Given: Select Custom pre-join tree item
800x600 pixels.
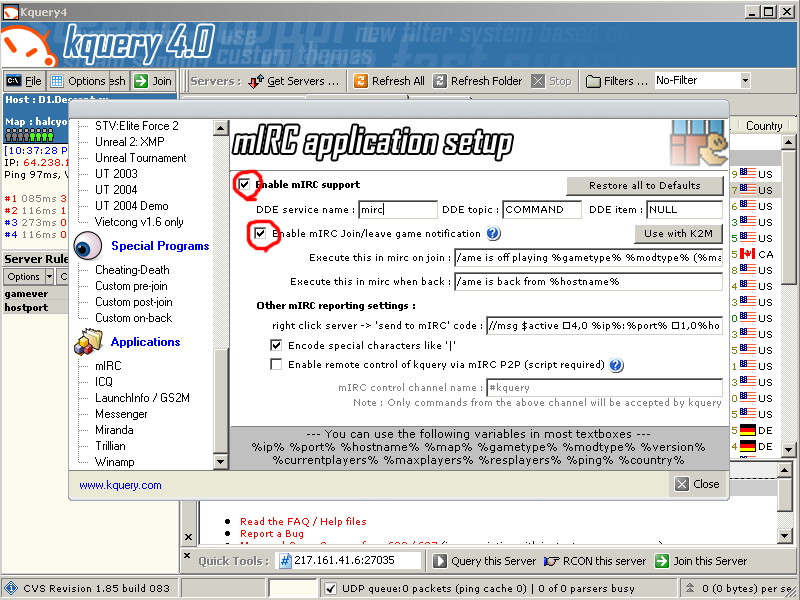Looking at the screenshot, I should [x=131, y=286].
